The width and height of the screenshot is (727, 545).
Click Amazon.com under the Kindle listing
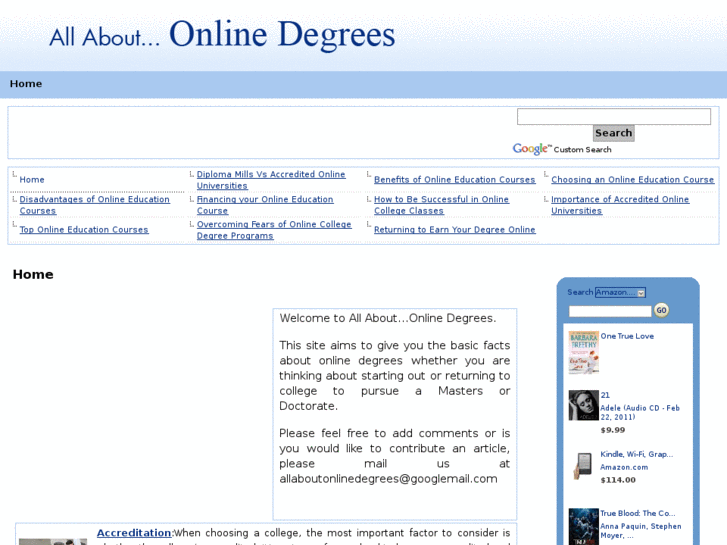tap(624, 468)
